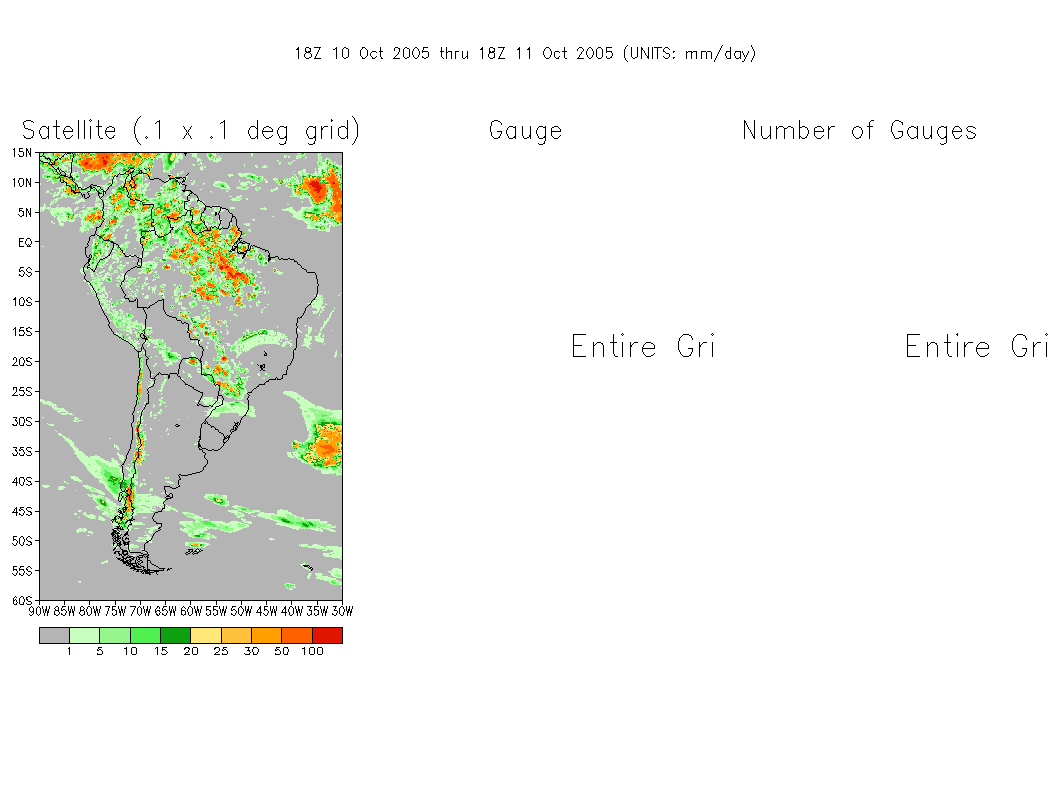The height and width of the screenshot is (800, 1050).
Task: Click the red rainfall cluster in northeast Atlantic
Action: (317, 189)
